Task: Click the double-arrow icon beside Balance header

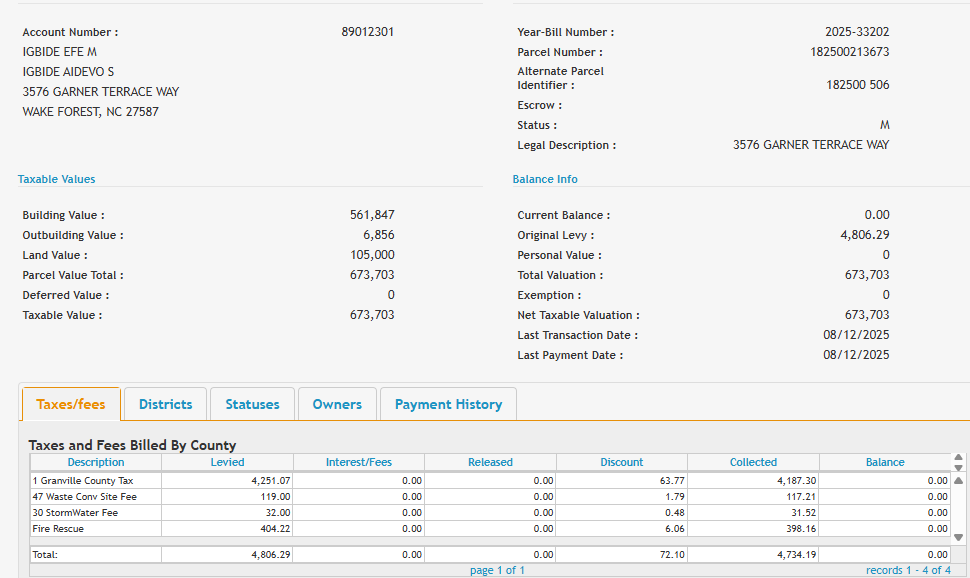Action: pyautogui.click(x=959, y=462)
